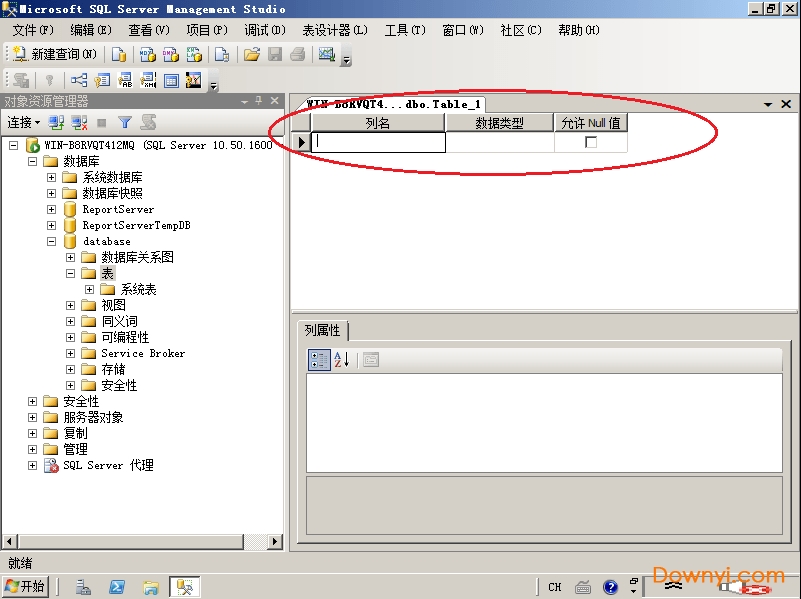Click the Relationships icon in designer toolbar
This screenshot has height=599, width=801.
78,81
